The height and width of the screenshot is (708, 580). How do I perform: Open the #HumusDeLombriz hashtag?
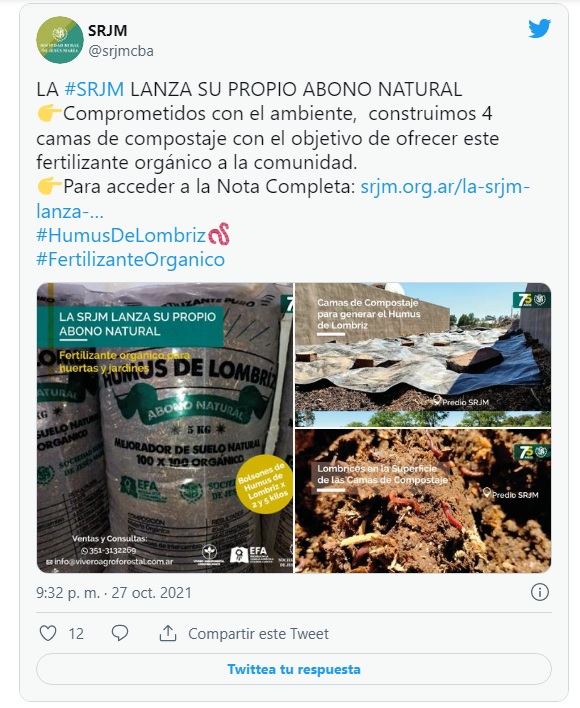pos(121,235)
